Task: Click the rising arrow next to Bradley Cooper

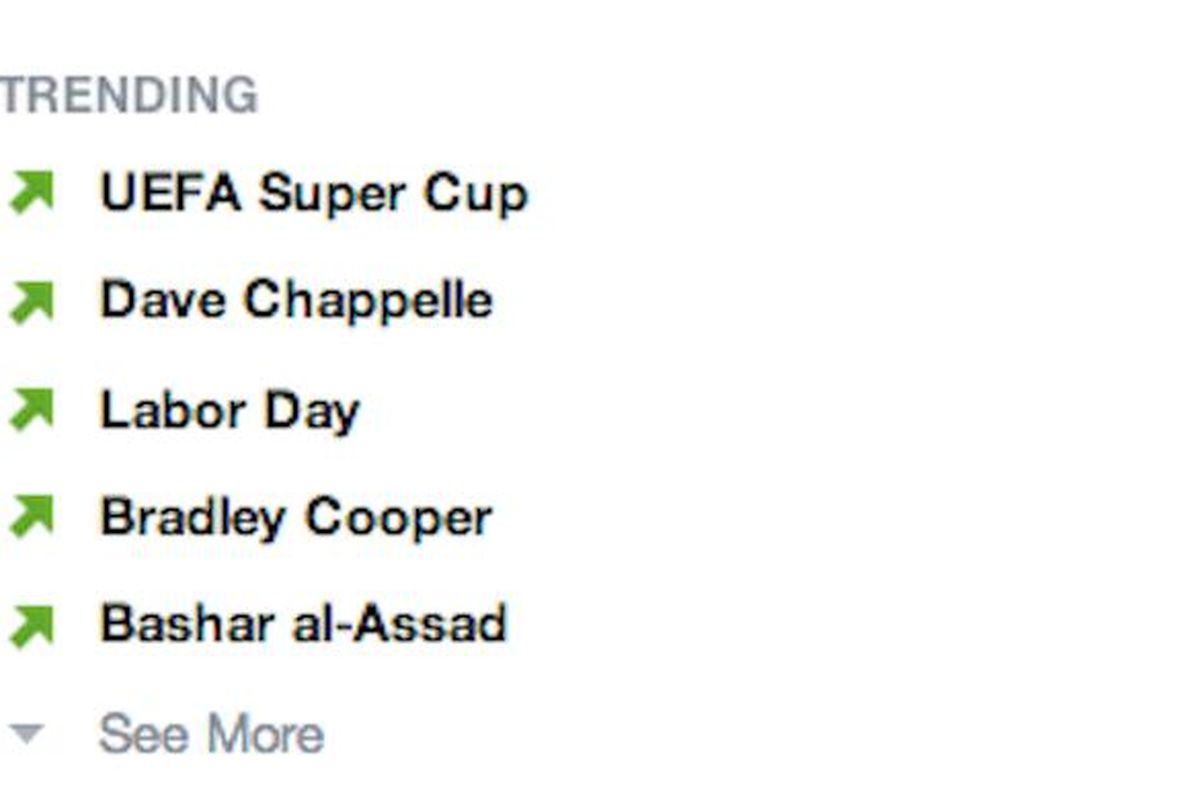Action: 31,517
